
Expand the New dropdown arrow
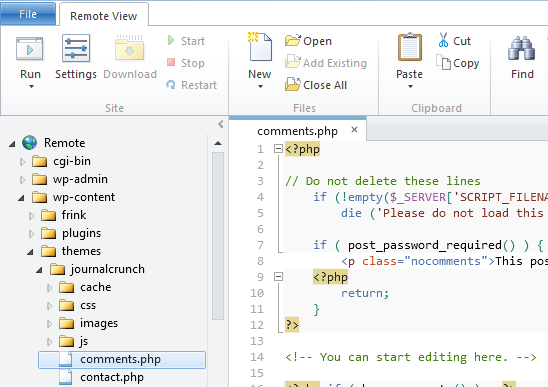click(x=260, y=86)
